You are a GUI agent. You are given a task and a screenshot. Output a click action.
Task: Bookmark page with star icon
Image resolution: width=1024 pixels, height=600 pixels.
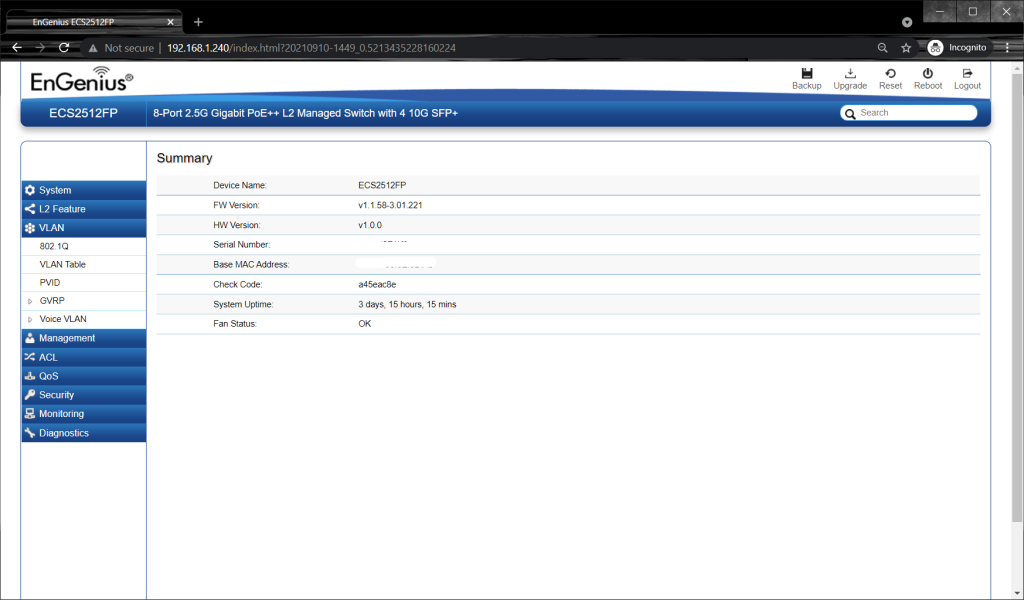point(906,48)
